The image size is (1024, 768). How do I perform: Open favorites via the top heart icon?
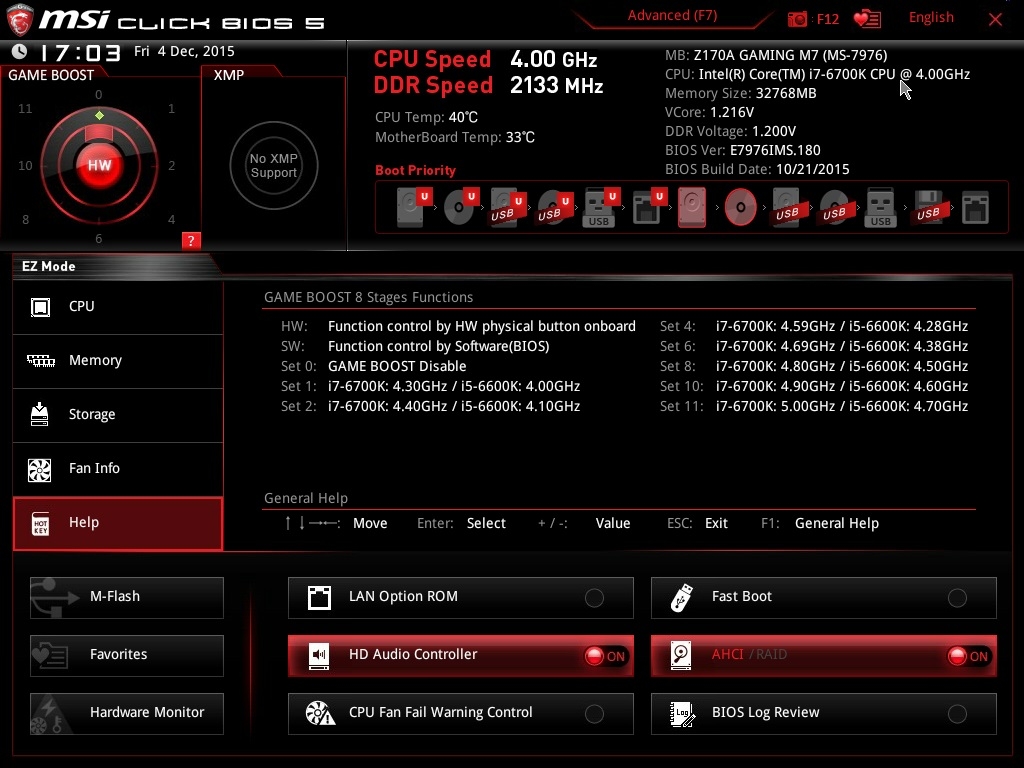(x=867, y=19)
